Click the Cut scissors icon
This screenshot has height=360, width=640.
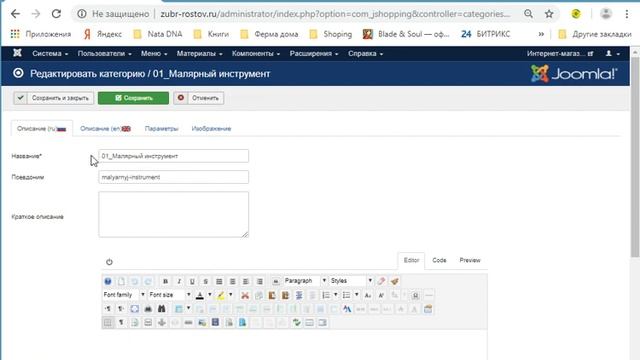pos(245,295)
